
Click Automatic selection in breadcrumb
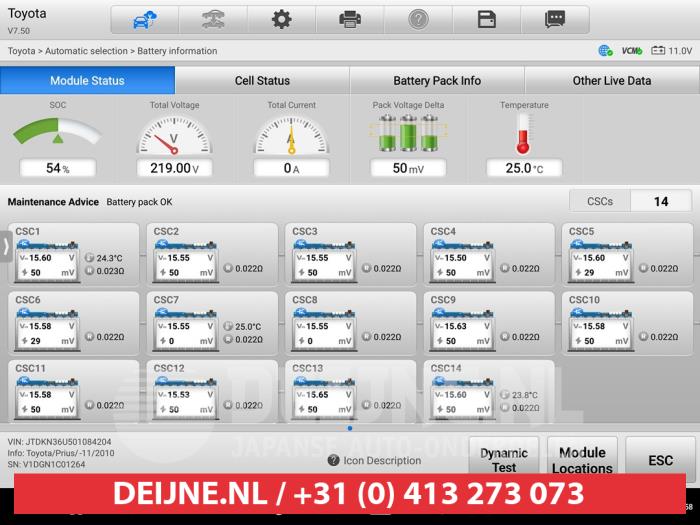(86, 51)
